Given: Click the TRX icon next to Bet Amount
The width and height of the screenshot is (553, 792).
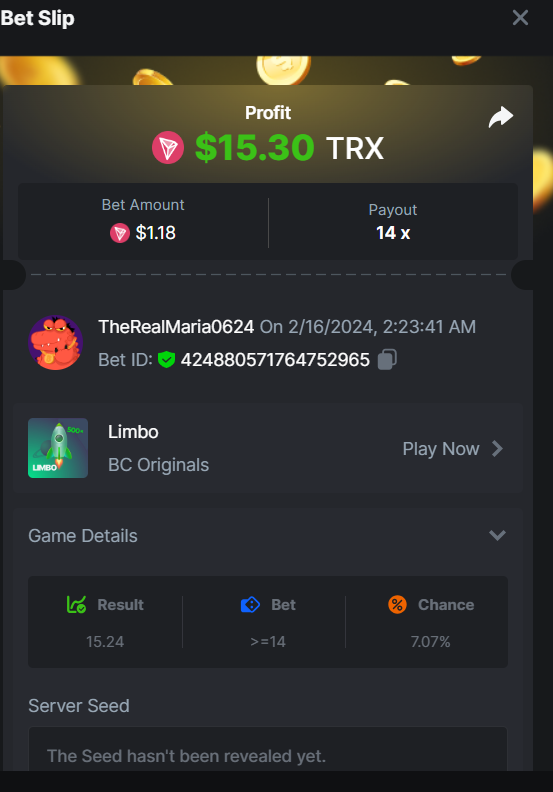Looking at the screenshot, I should 120,233.
